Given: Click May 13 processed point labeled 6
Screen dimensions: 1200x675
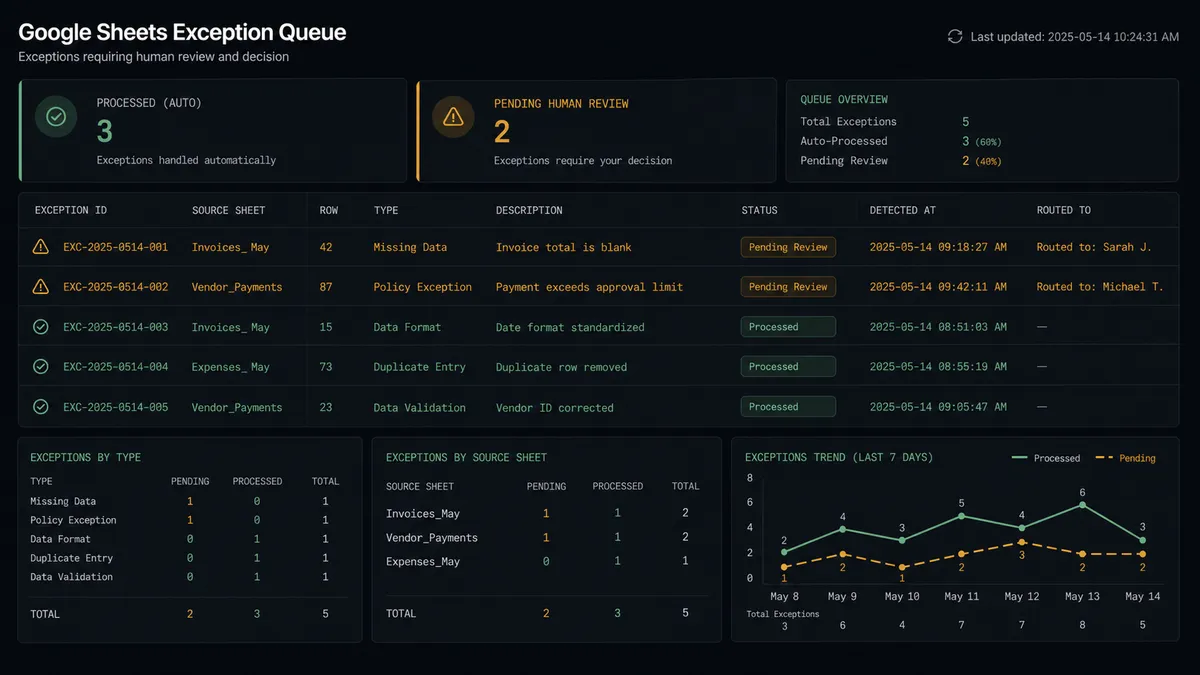Looking at the screenshot, I should click(1082, 505).
